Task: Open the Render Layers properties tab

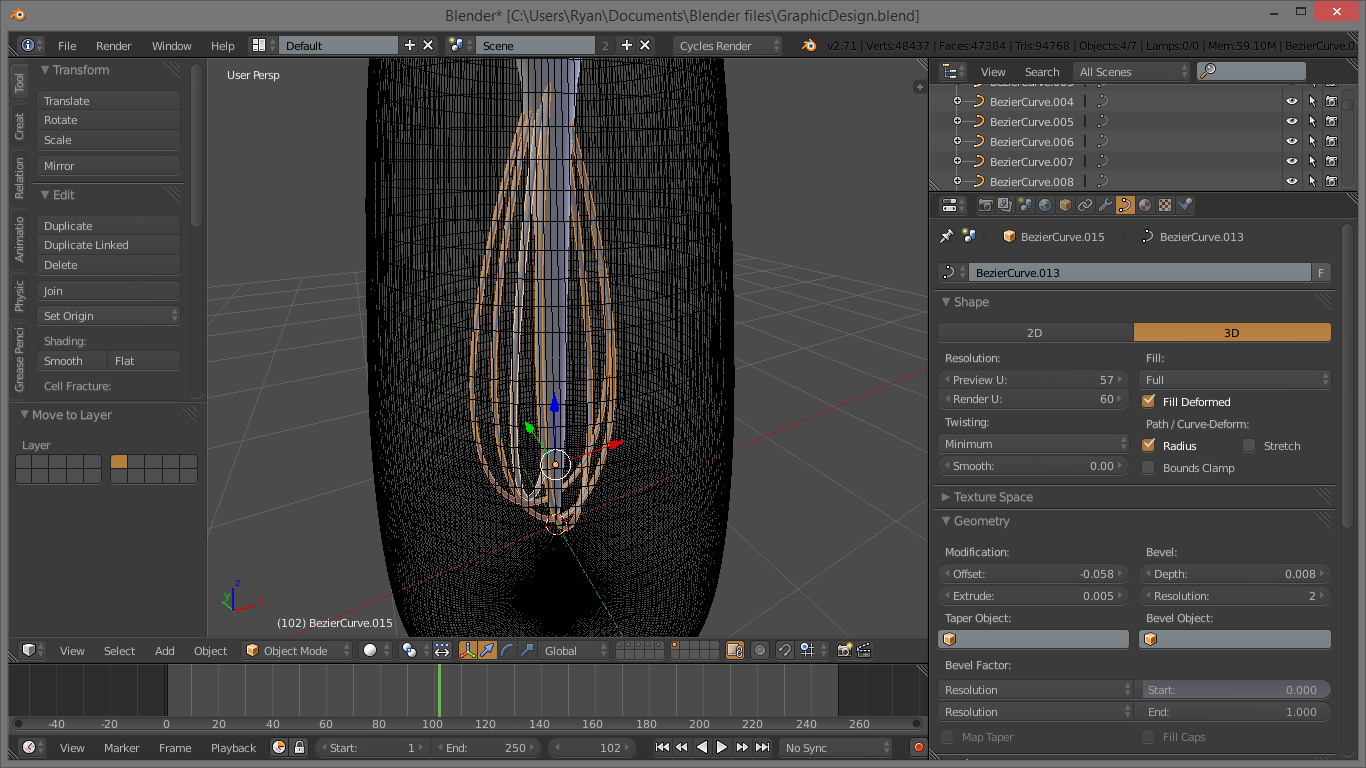Action: (x=1005, y=205)
